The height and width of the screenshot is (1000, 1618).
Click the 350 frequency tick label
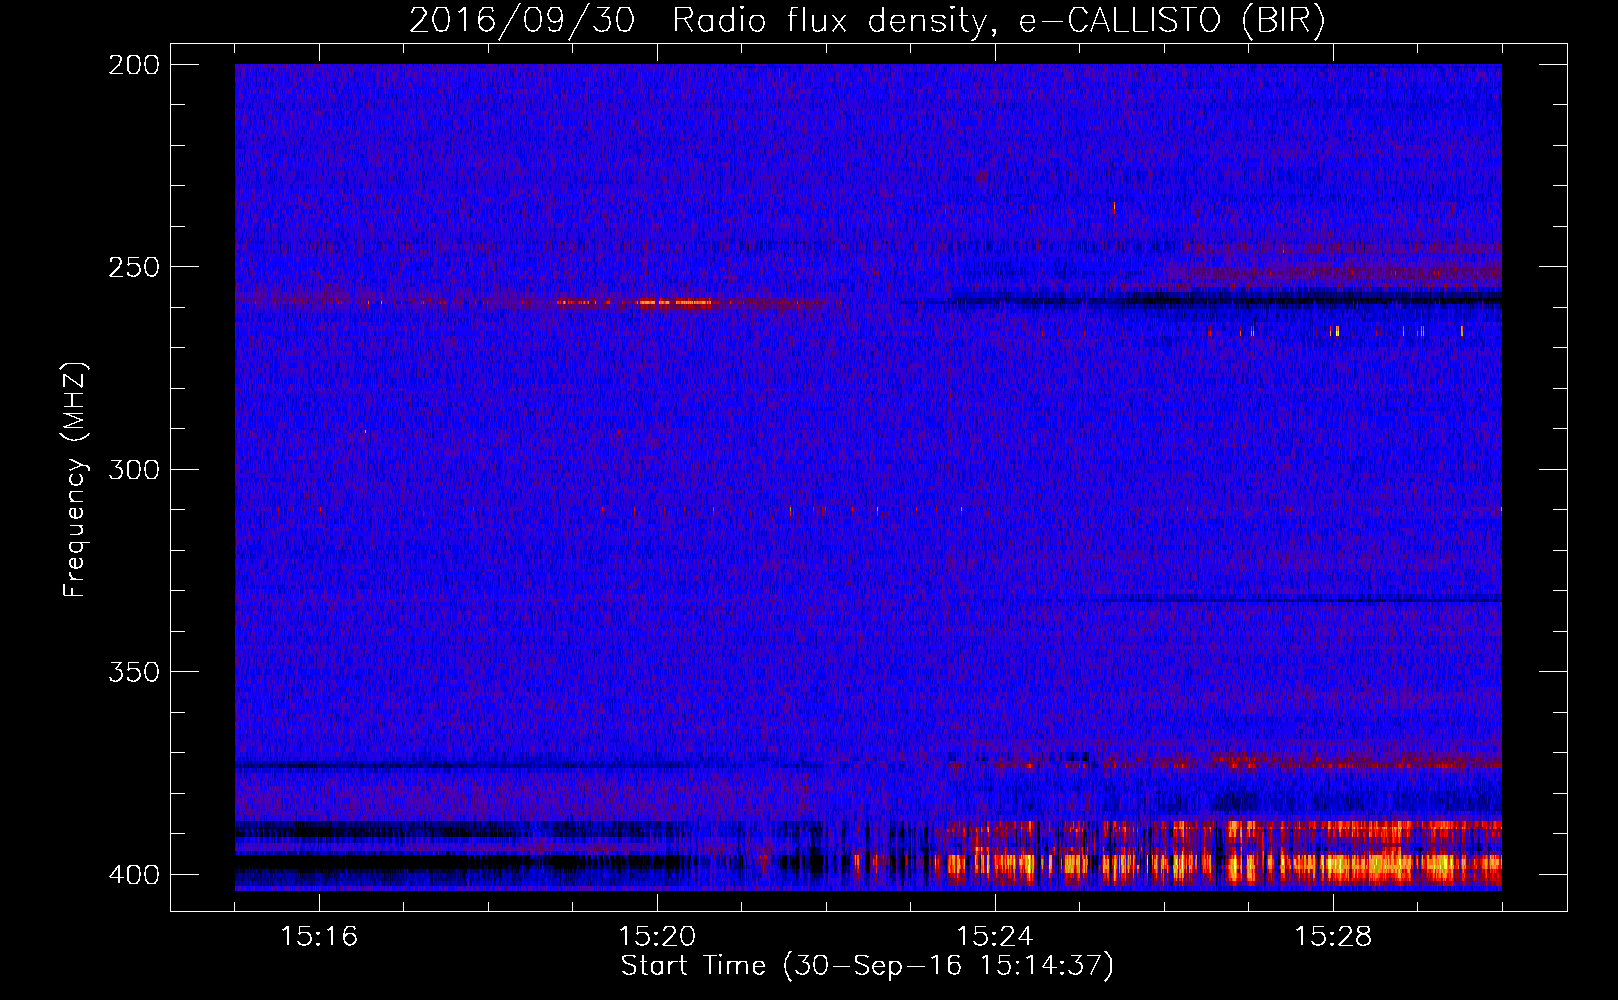click(134, 672)
